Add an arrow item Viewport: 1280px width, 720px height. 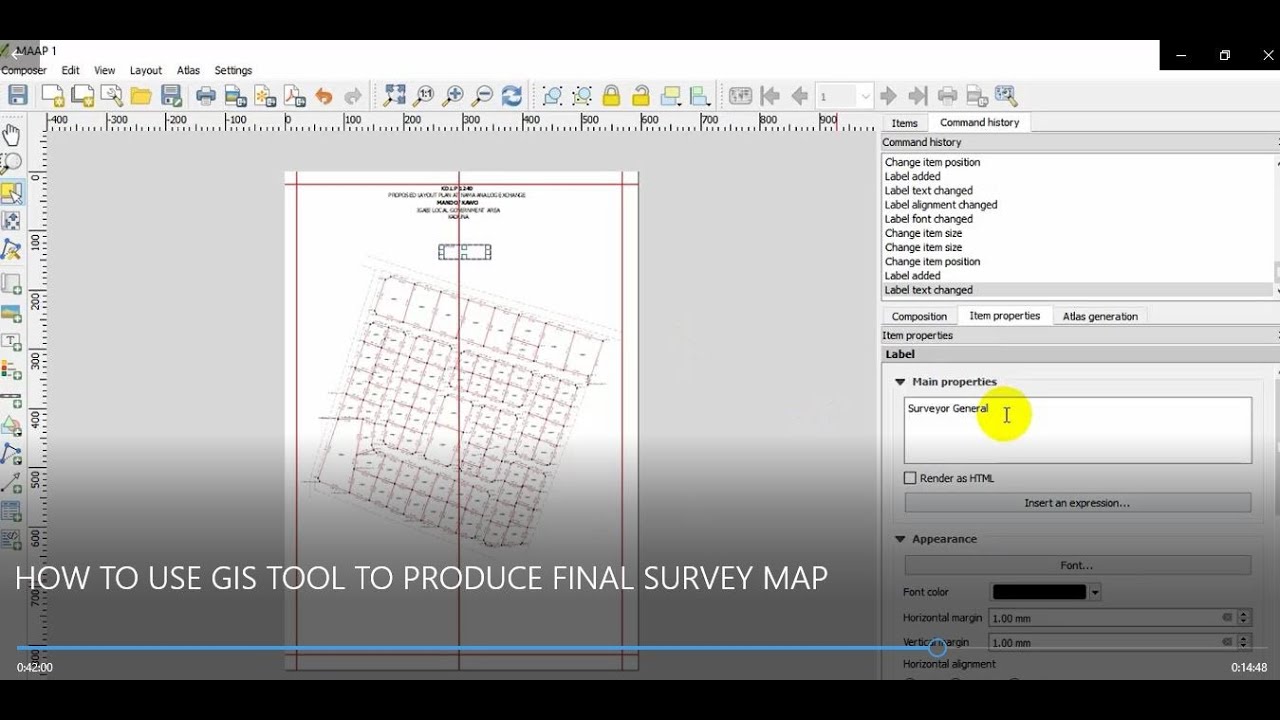(11, 483)
